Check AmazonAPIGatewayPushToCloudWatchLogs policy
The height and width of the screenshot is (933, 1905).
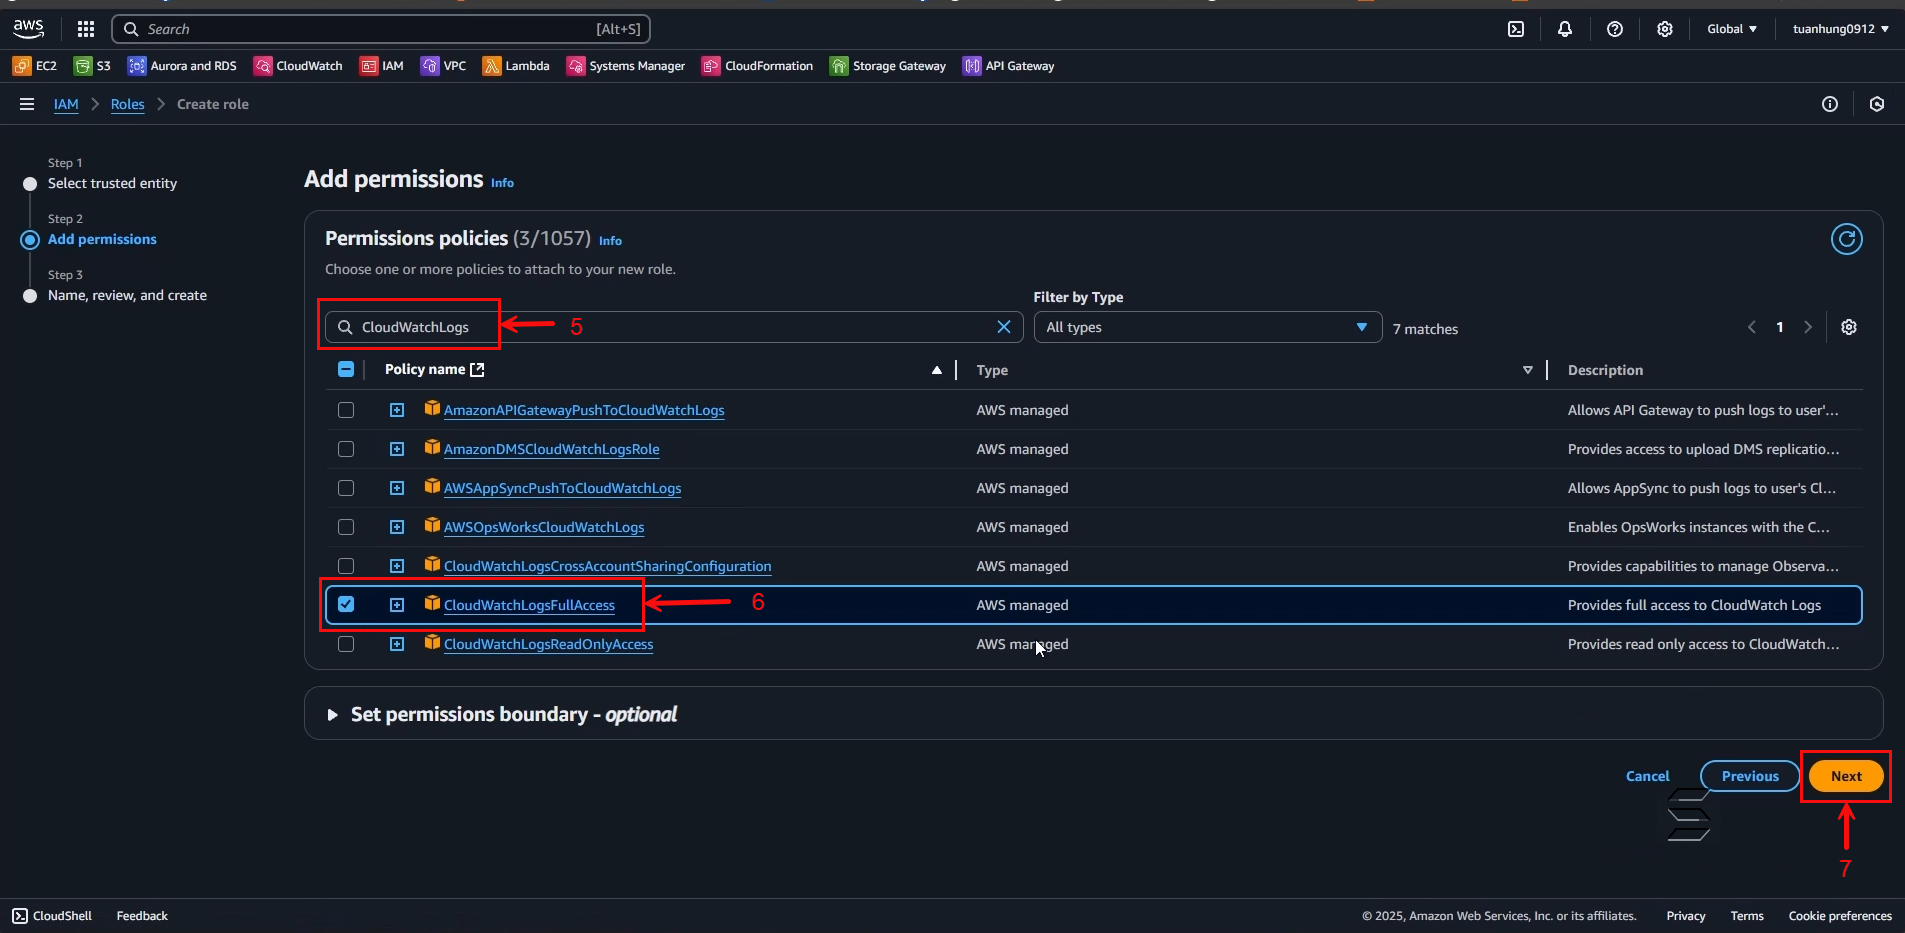346,410
